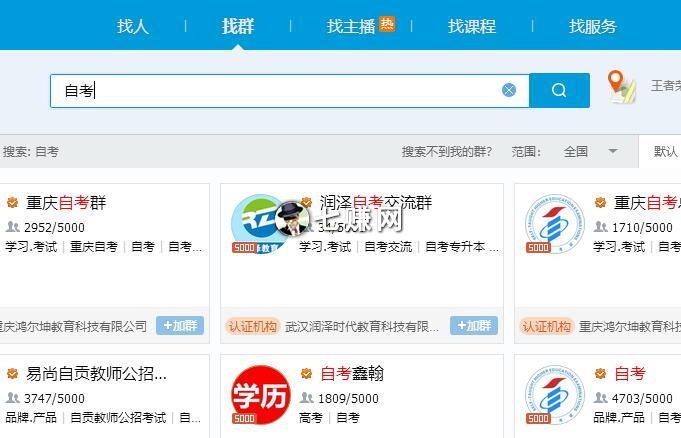
Task: Clear the search box with the X icon
Action: point(509,90)
